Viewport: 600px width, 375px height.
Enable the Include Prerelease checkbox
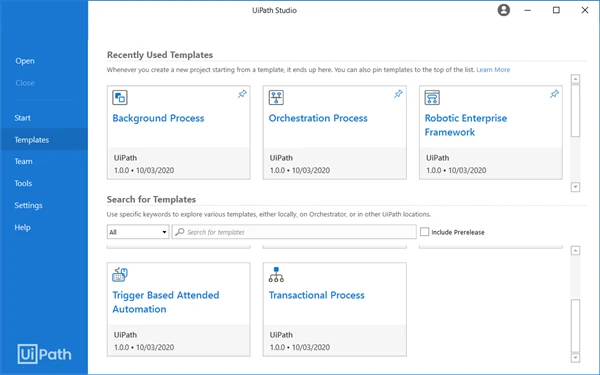[x=424, y=232]
